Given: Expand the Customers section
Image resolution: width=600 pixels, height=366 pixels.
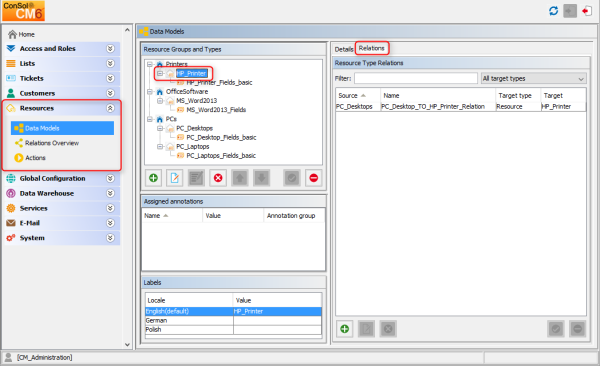Looking at the screenshot, I should [110, 93].
